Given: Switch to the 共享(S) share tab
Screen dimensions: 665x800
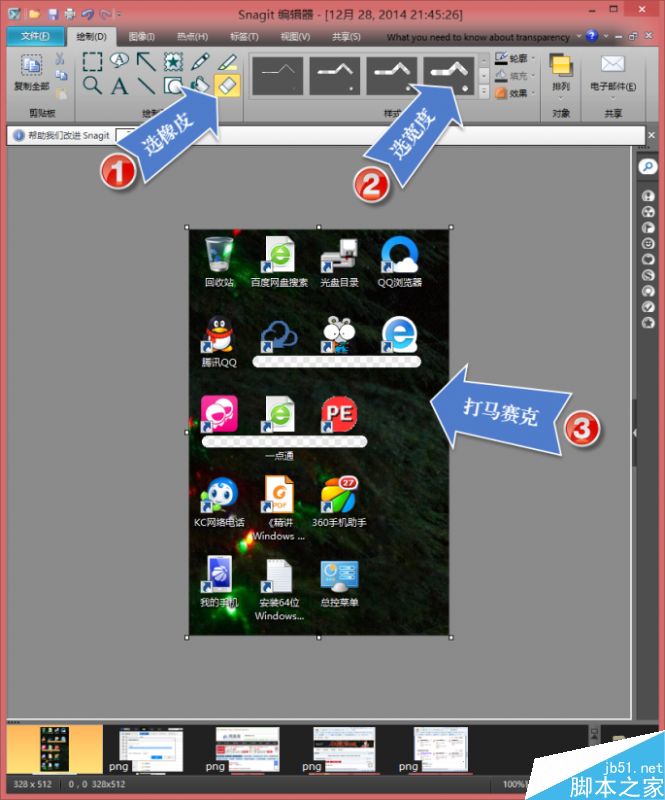Looking at the screenshot, I should [x=346, y=37].
